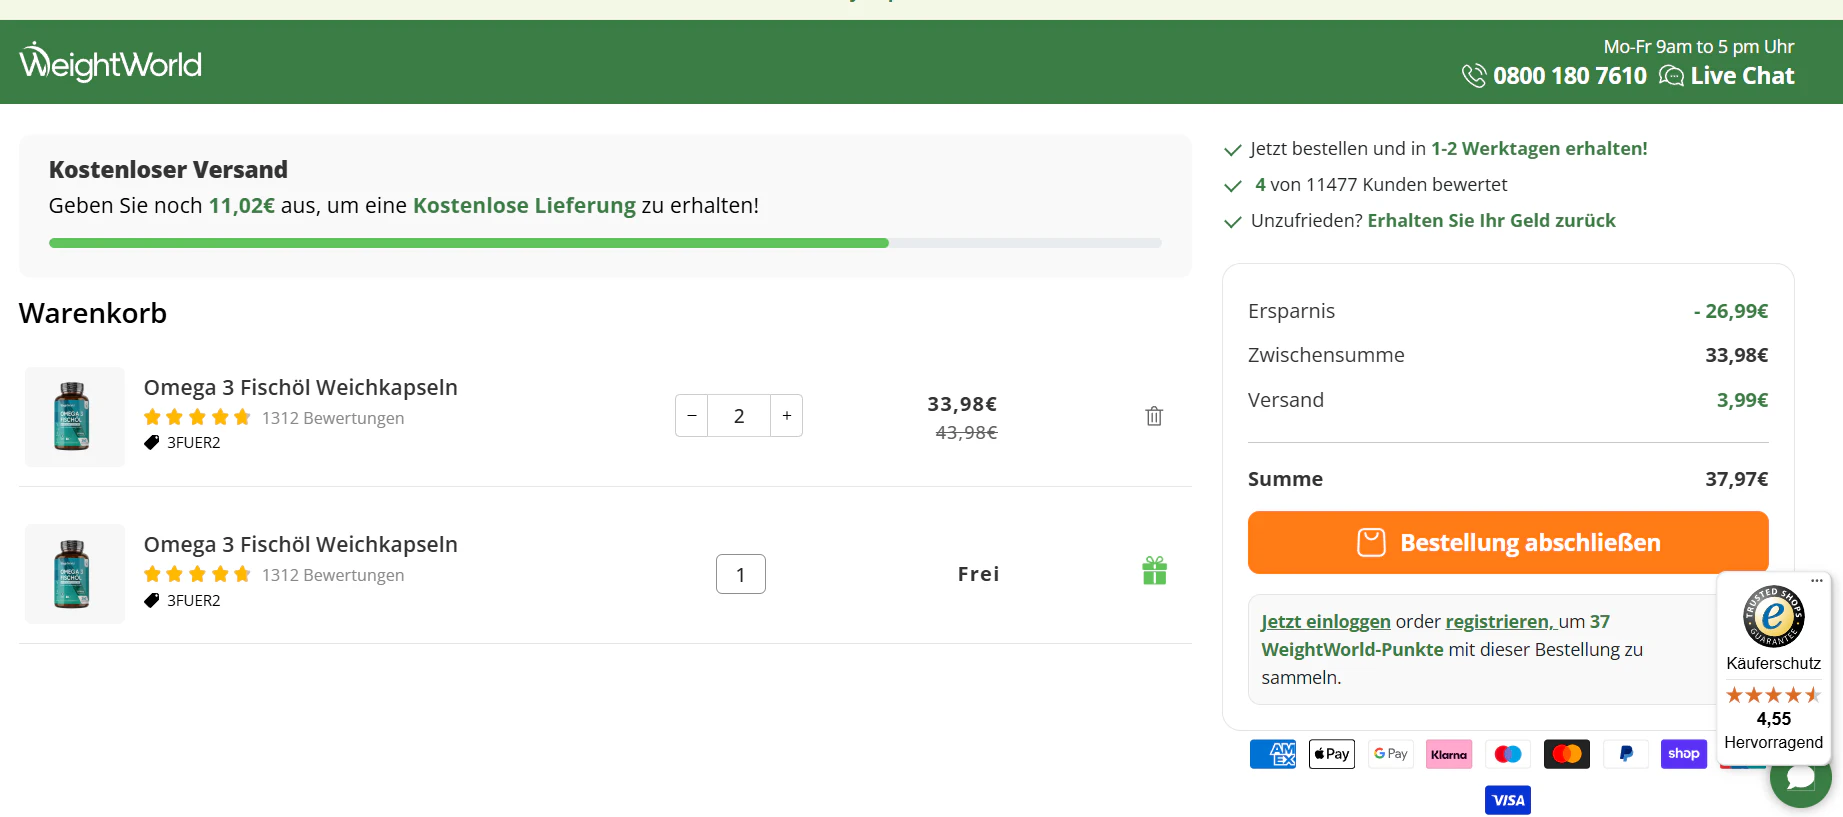This screenshot has width=1843, height=817.
Task: Click Bestellung abschließen button
Action: click(1508, 542)
